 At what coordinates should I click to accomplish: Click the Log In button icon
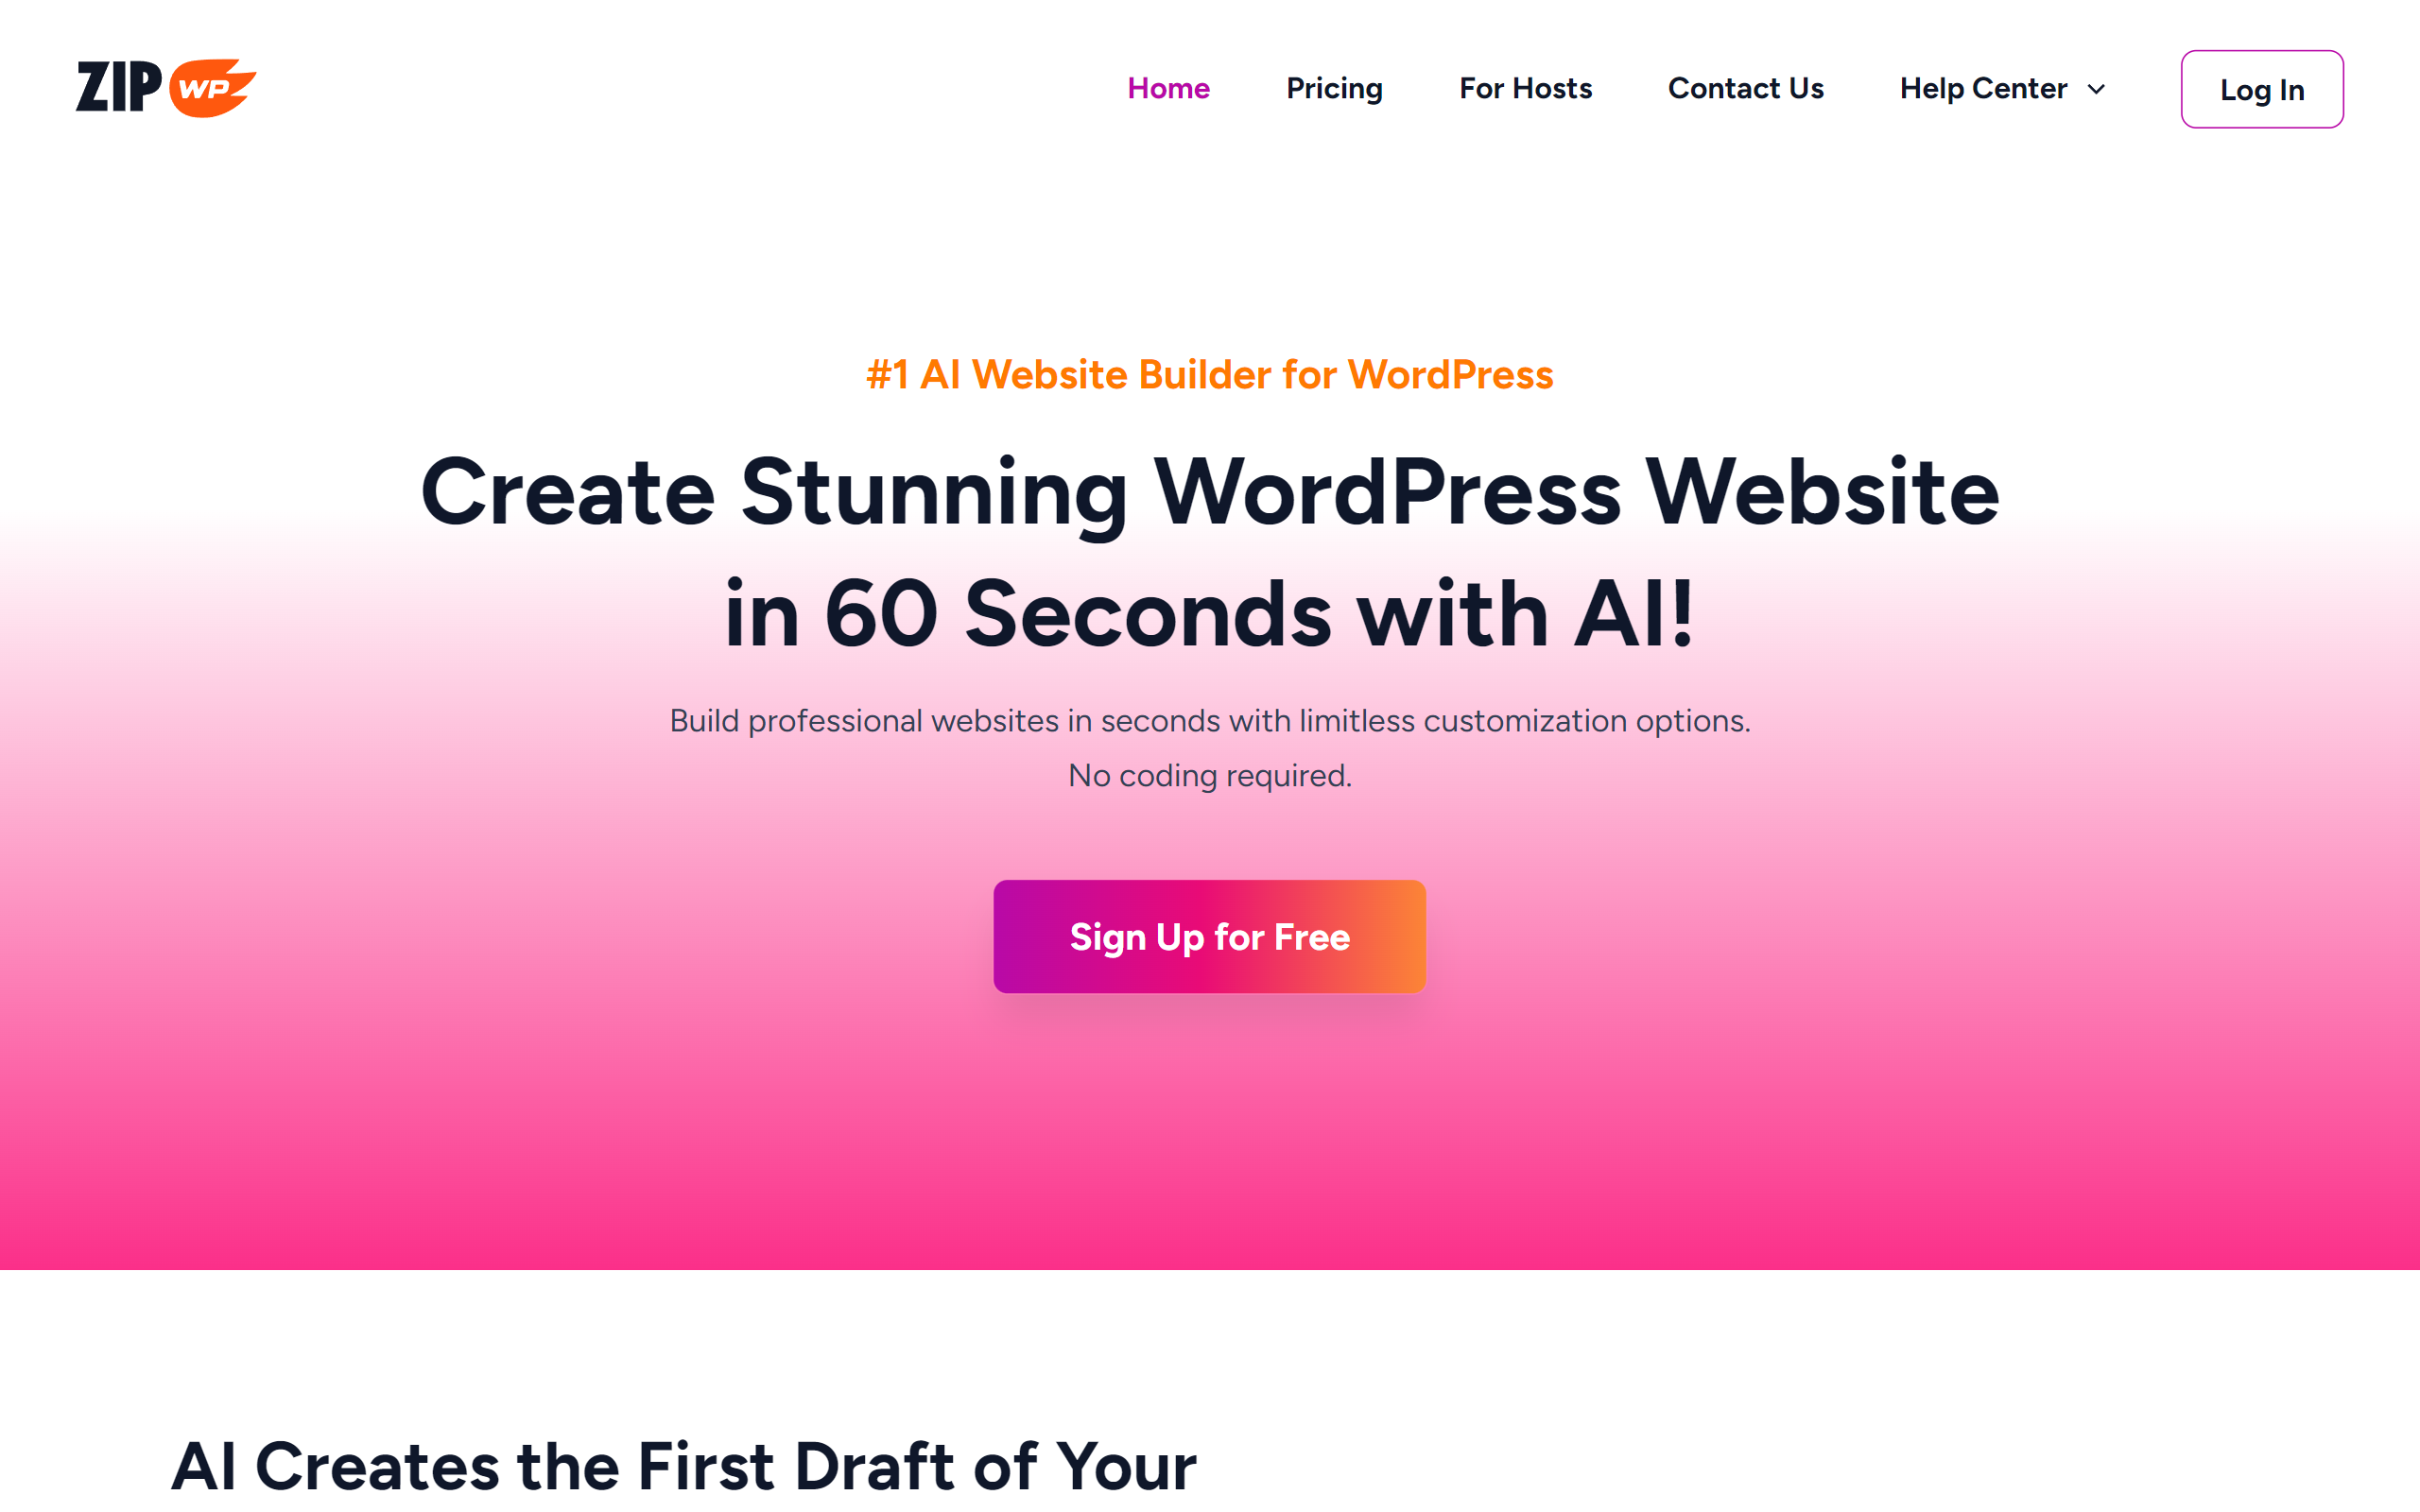tap(2259, 89)
